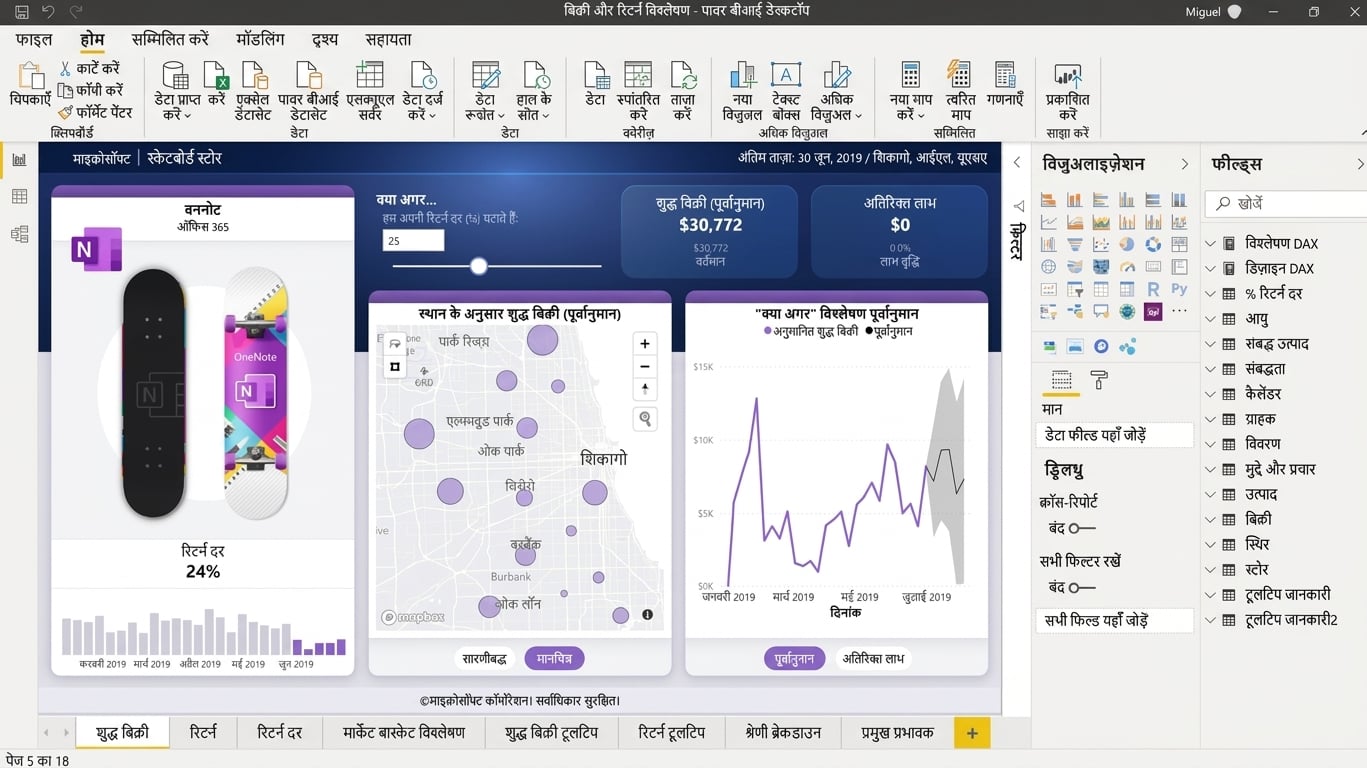Switch to Report view in left sidebar

click(x=19, y=159)
